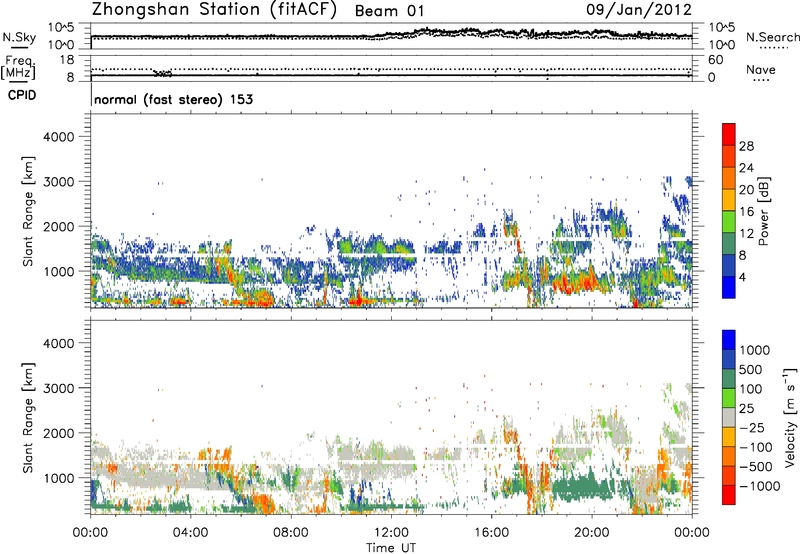Screen dimensions: 800x554
Task: Click the 'Zhongshan Station (fitACF)' title text
Action: pyautogui.click(x=214, y=10)
